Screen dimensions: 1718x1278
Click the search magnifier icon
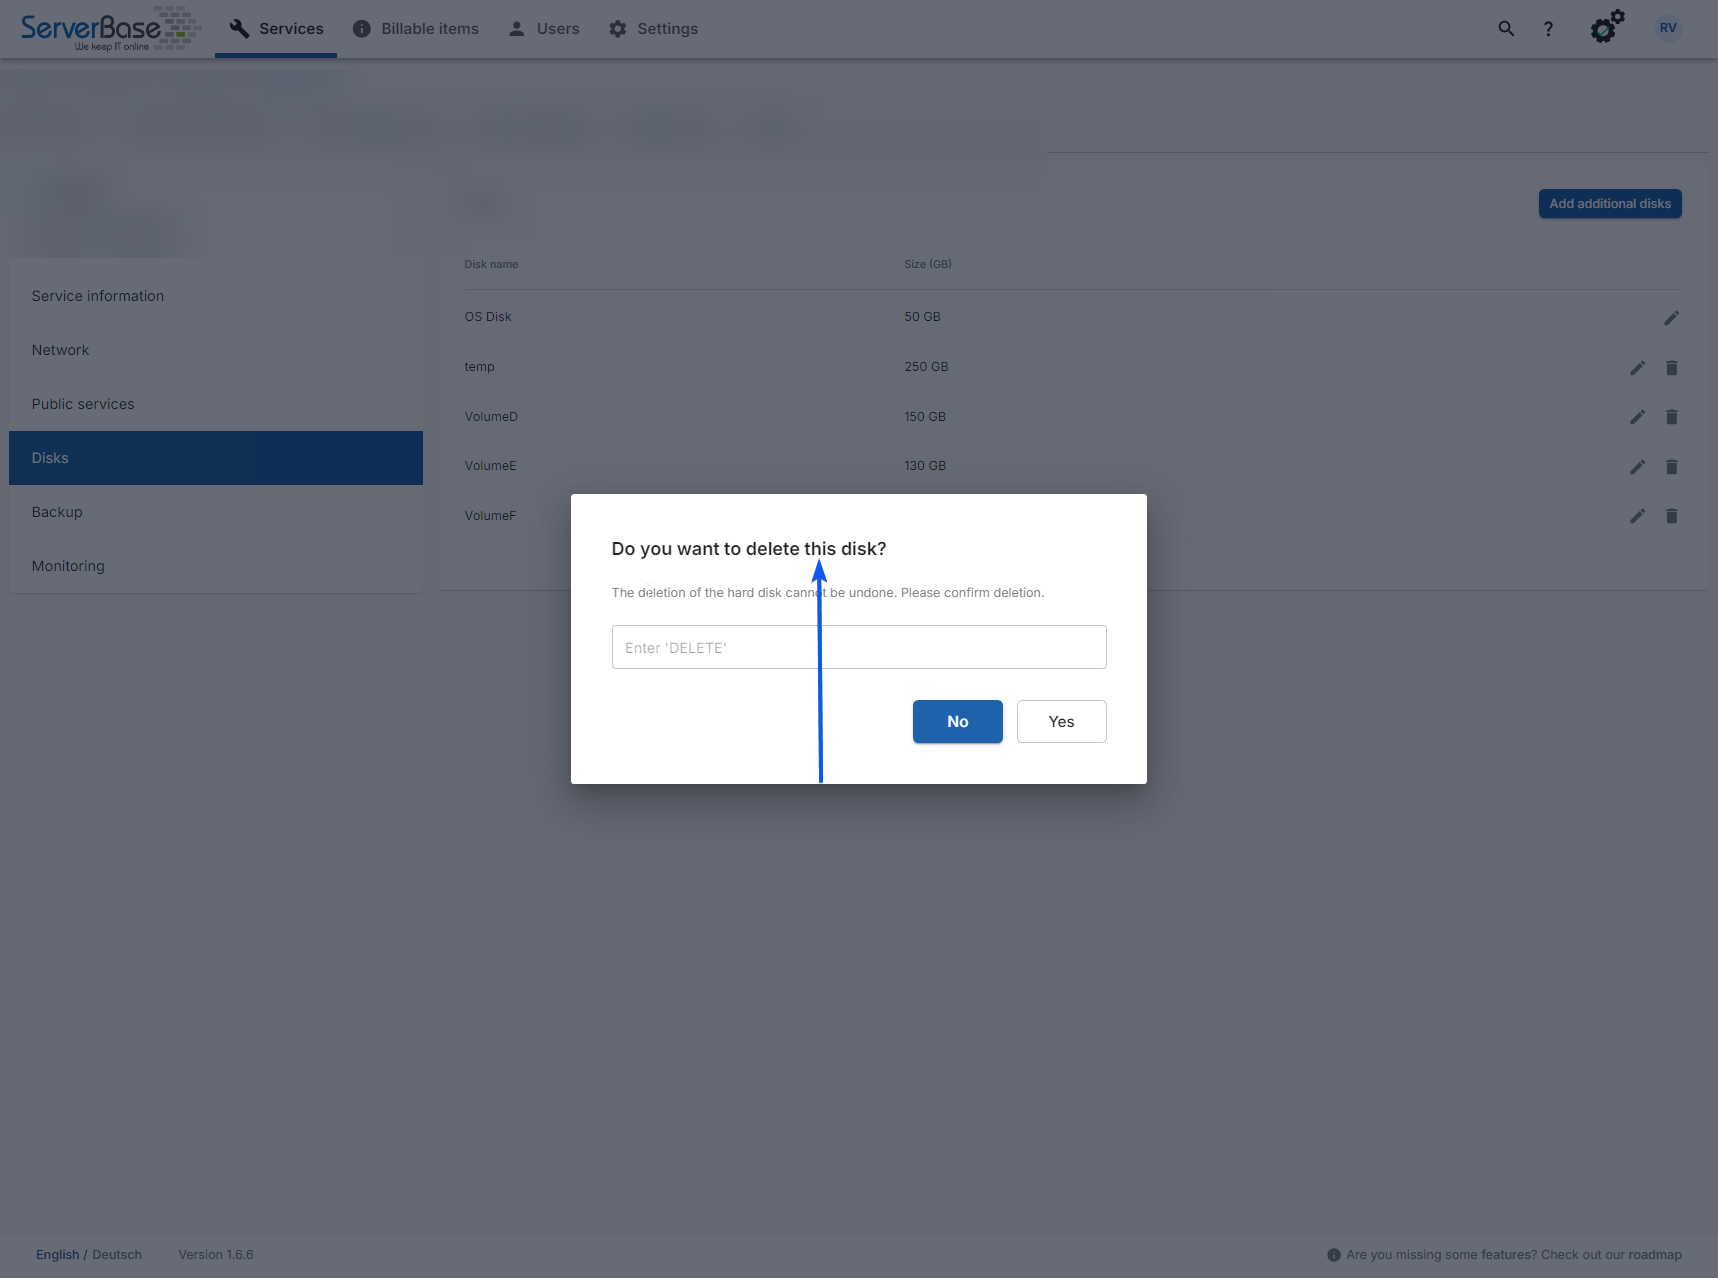click(1505, 29)
